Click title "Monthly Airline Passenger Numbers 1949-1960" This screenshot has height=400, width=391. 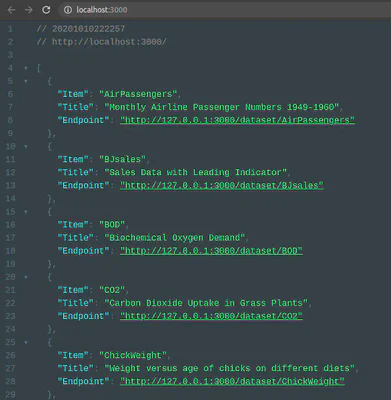tap(222, 107)
